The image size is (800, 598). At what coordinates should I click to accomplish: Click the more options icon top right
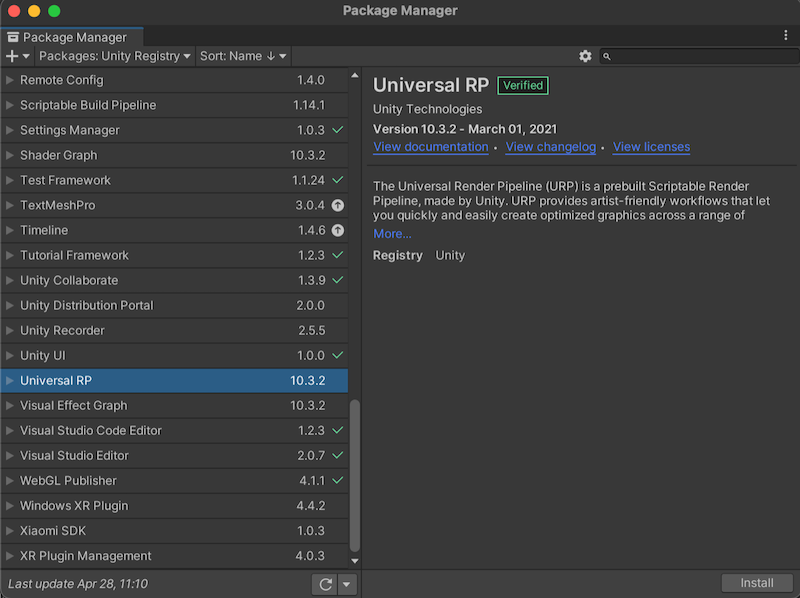coord(786,35)
